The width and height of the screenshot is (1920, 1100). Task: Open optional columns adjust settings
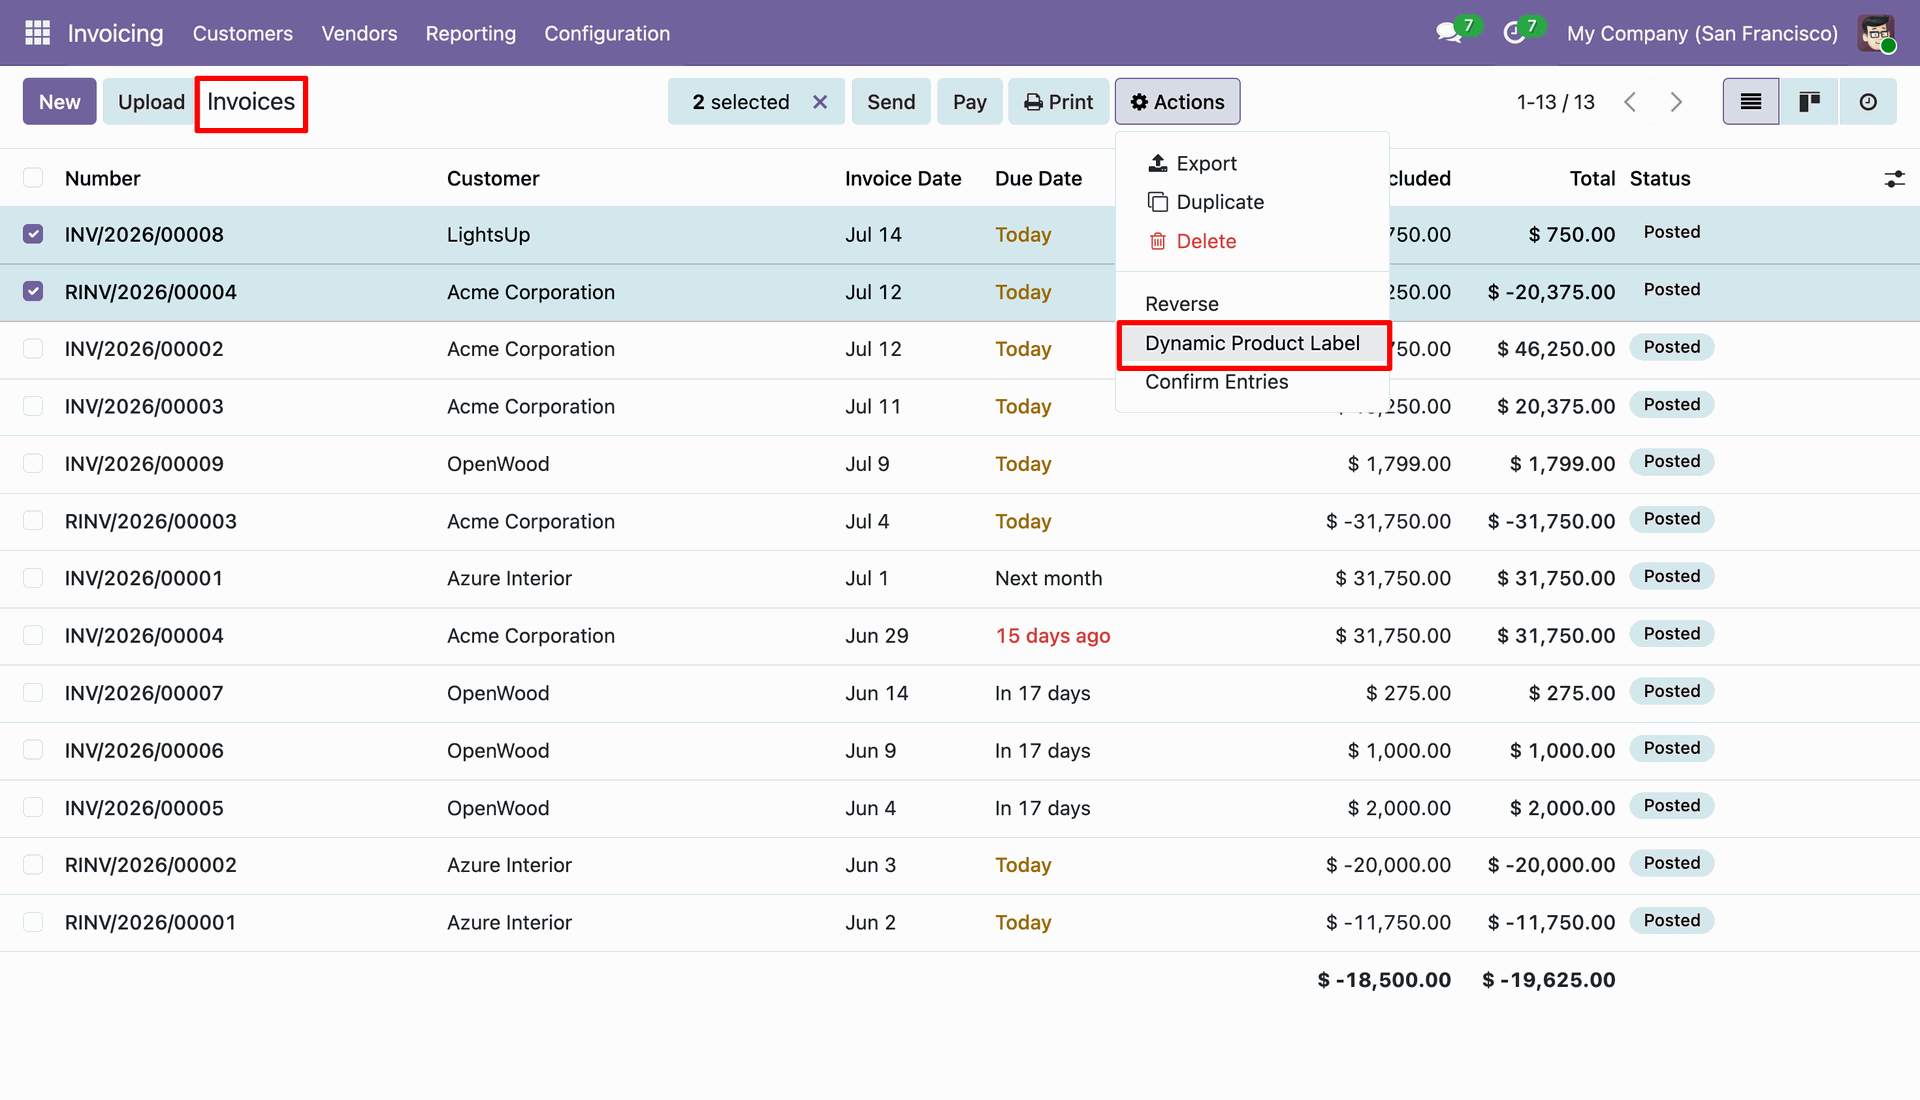pos(1894,179)
